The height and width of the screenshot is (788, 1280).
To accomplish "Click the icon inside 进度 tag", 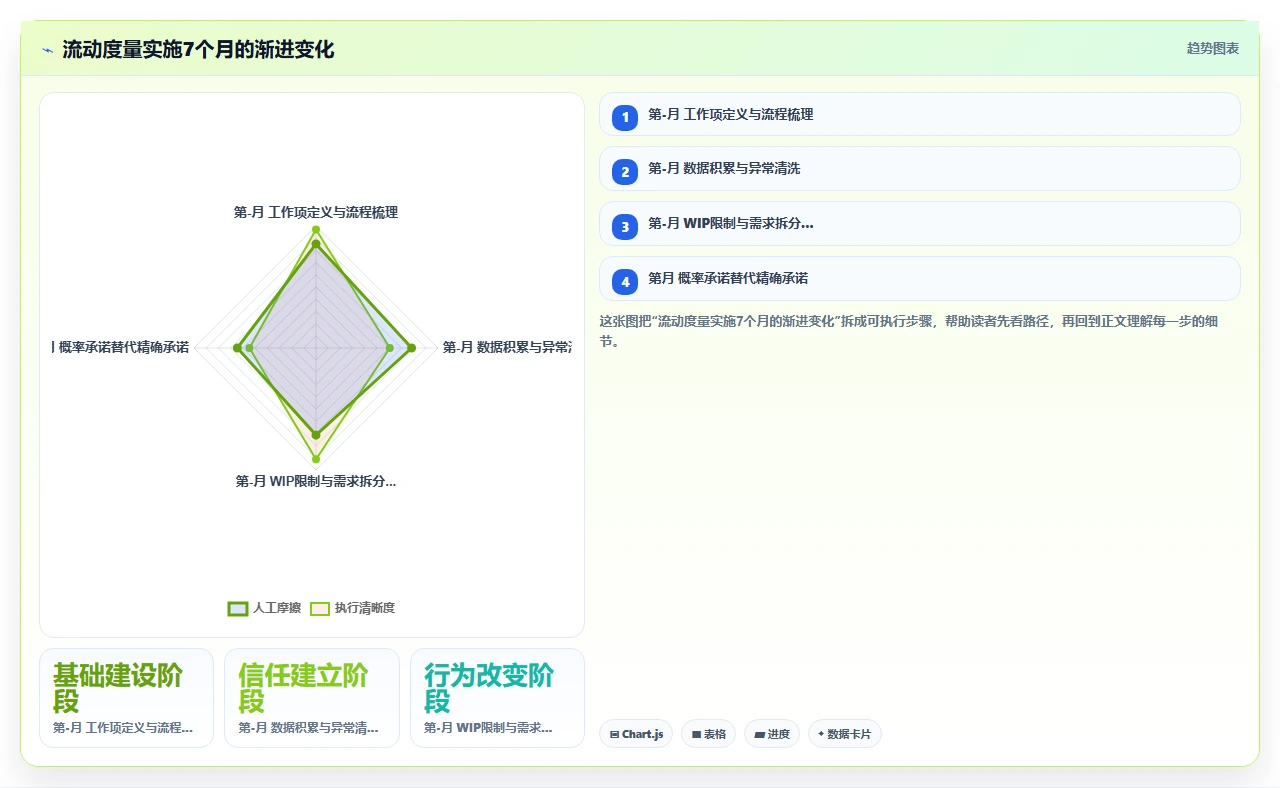I will [759, 734].
